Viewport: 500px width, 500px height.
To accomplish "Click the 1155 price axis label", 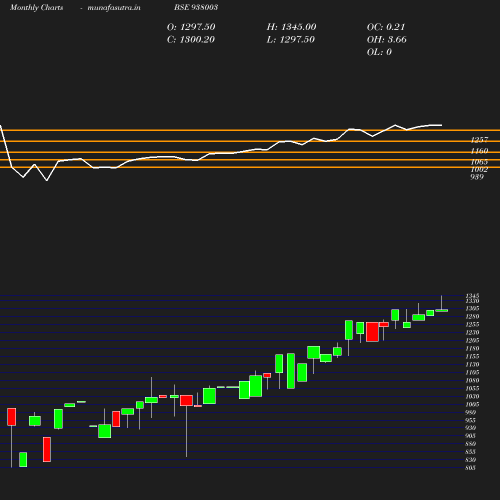I will tap(472, 356).
